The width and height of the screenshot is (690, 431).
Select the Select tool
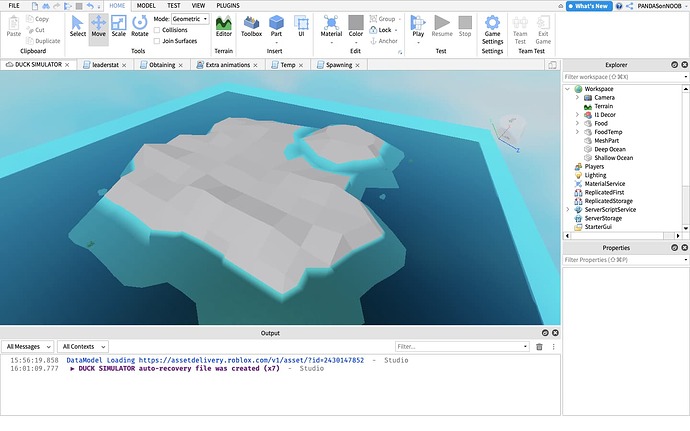coord(77,26)
